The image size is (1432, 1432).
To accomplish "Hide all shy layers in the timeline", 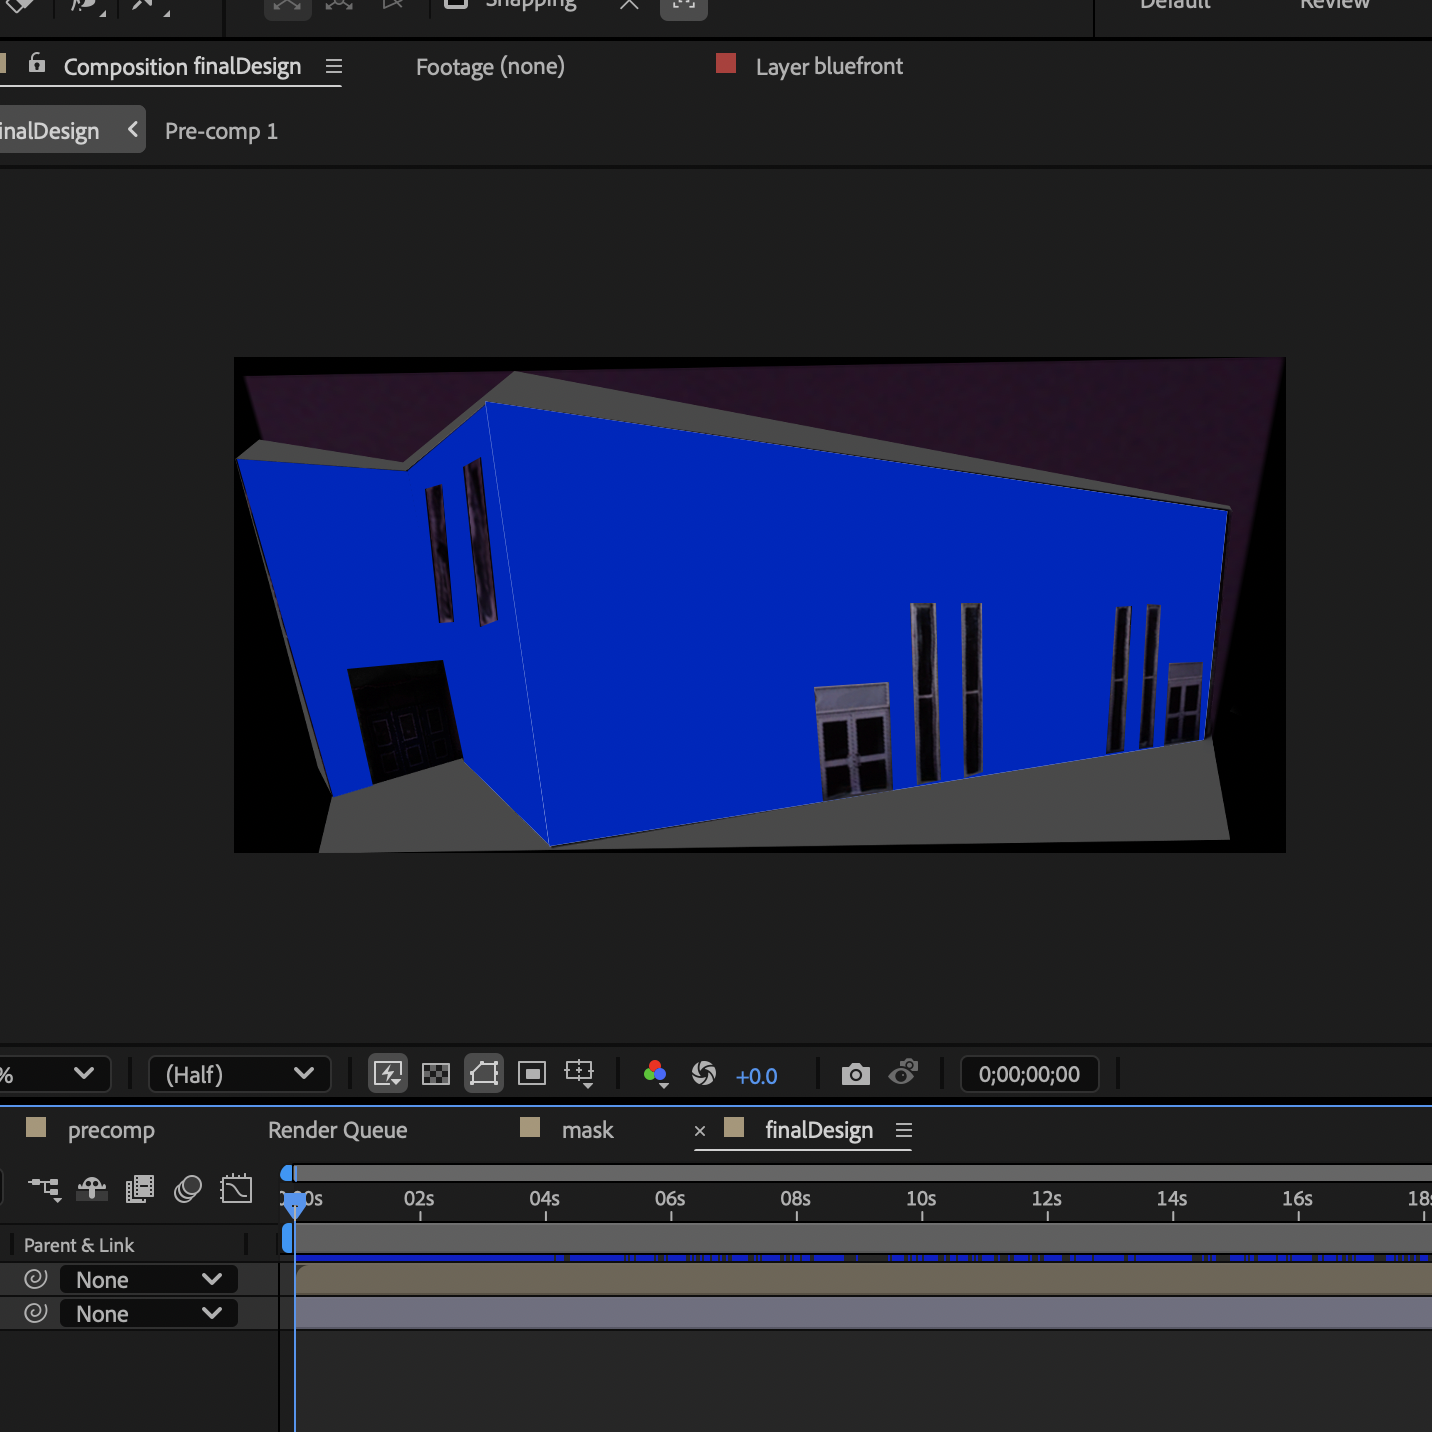I will coord(91,1188).
